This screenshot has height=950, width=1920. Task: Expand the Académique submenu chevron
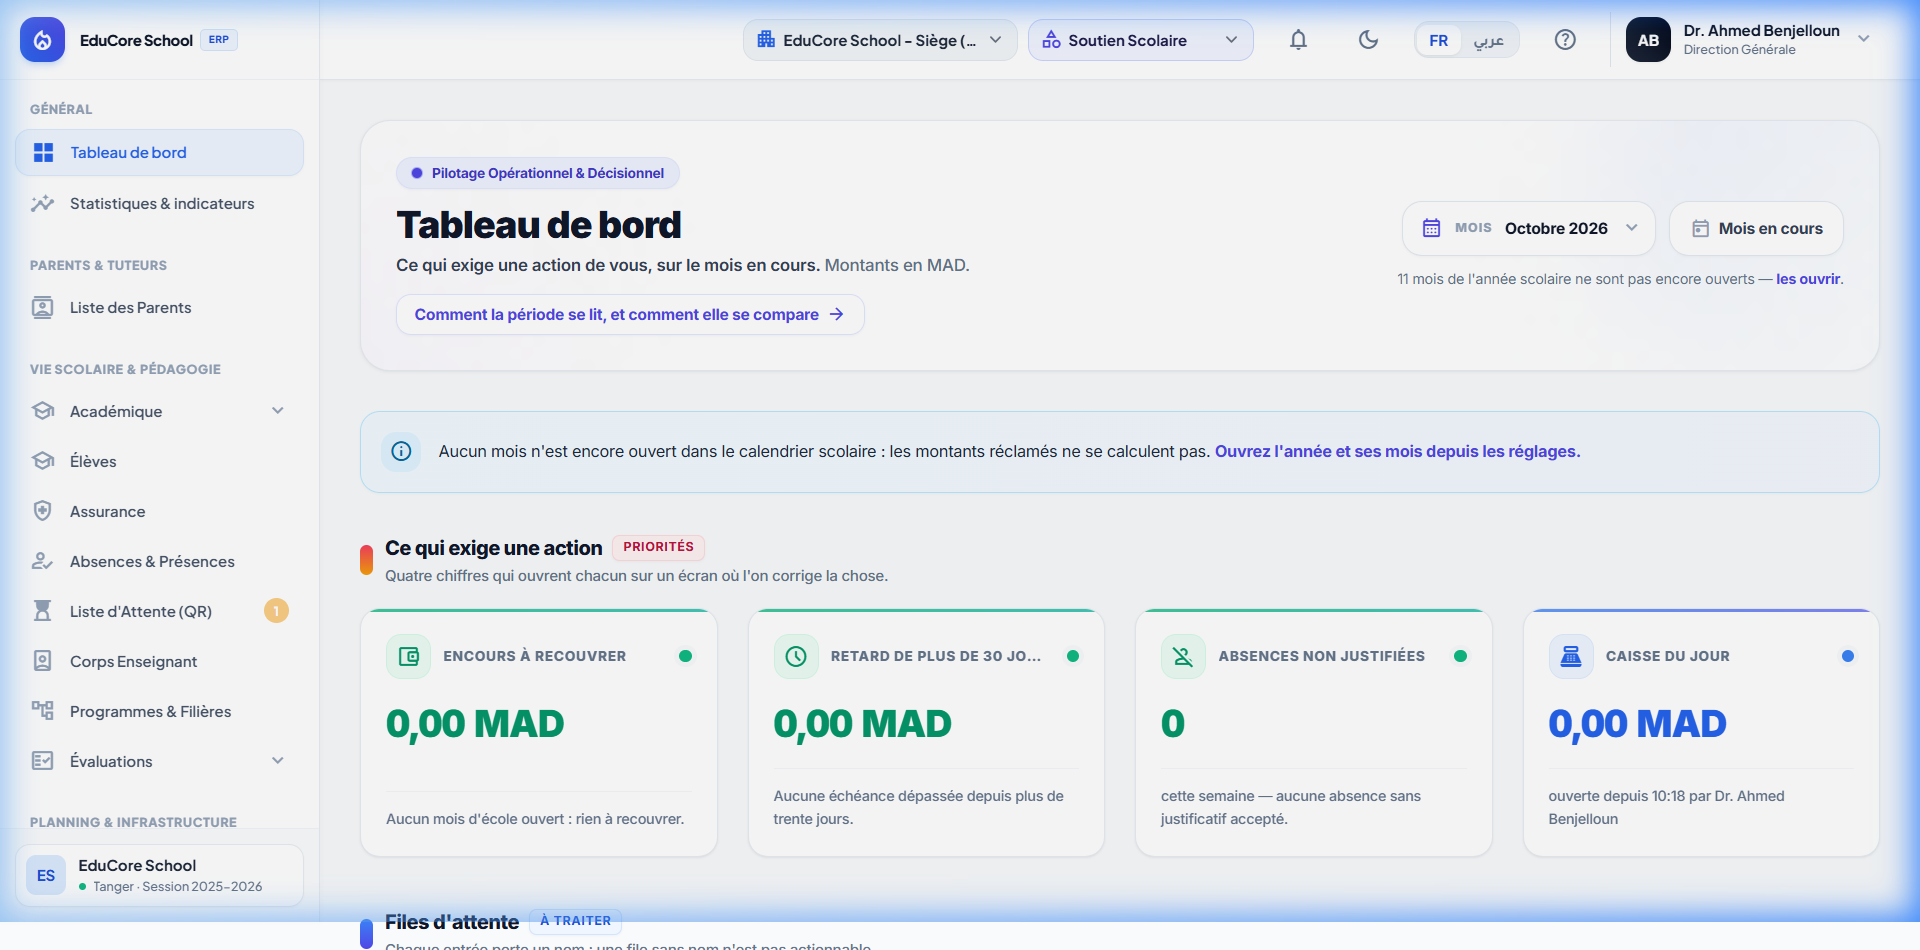point(278,411)
